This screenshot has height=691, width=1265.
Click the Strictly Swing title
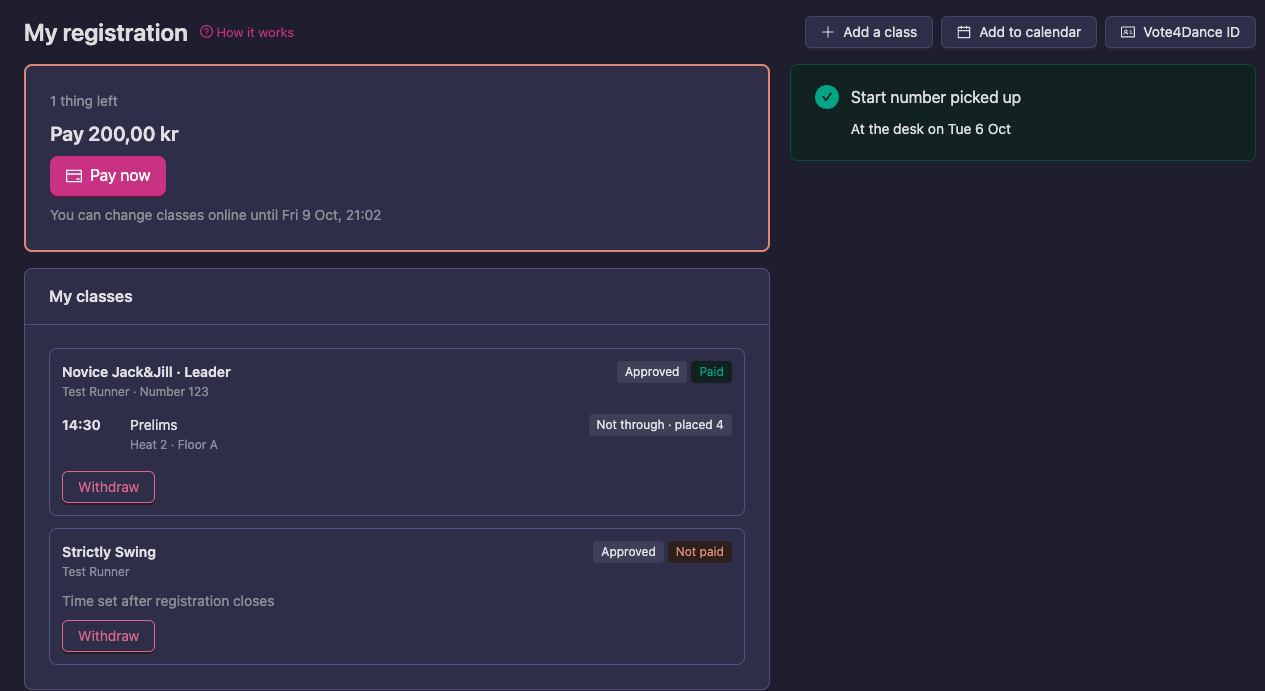(109, 552)
